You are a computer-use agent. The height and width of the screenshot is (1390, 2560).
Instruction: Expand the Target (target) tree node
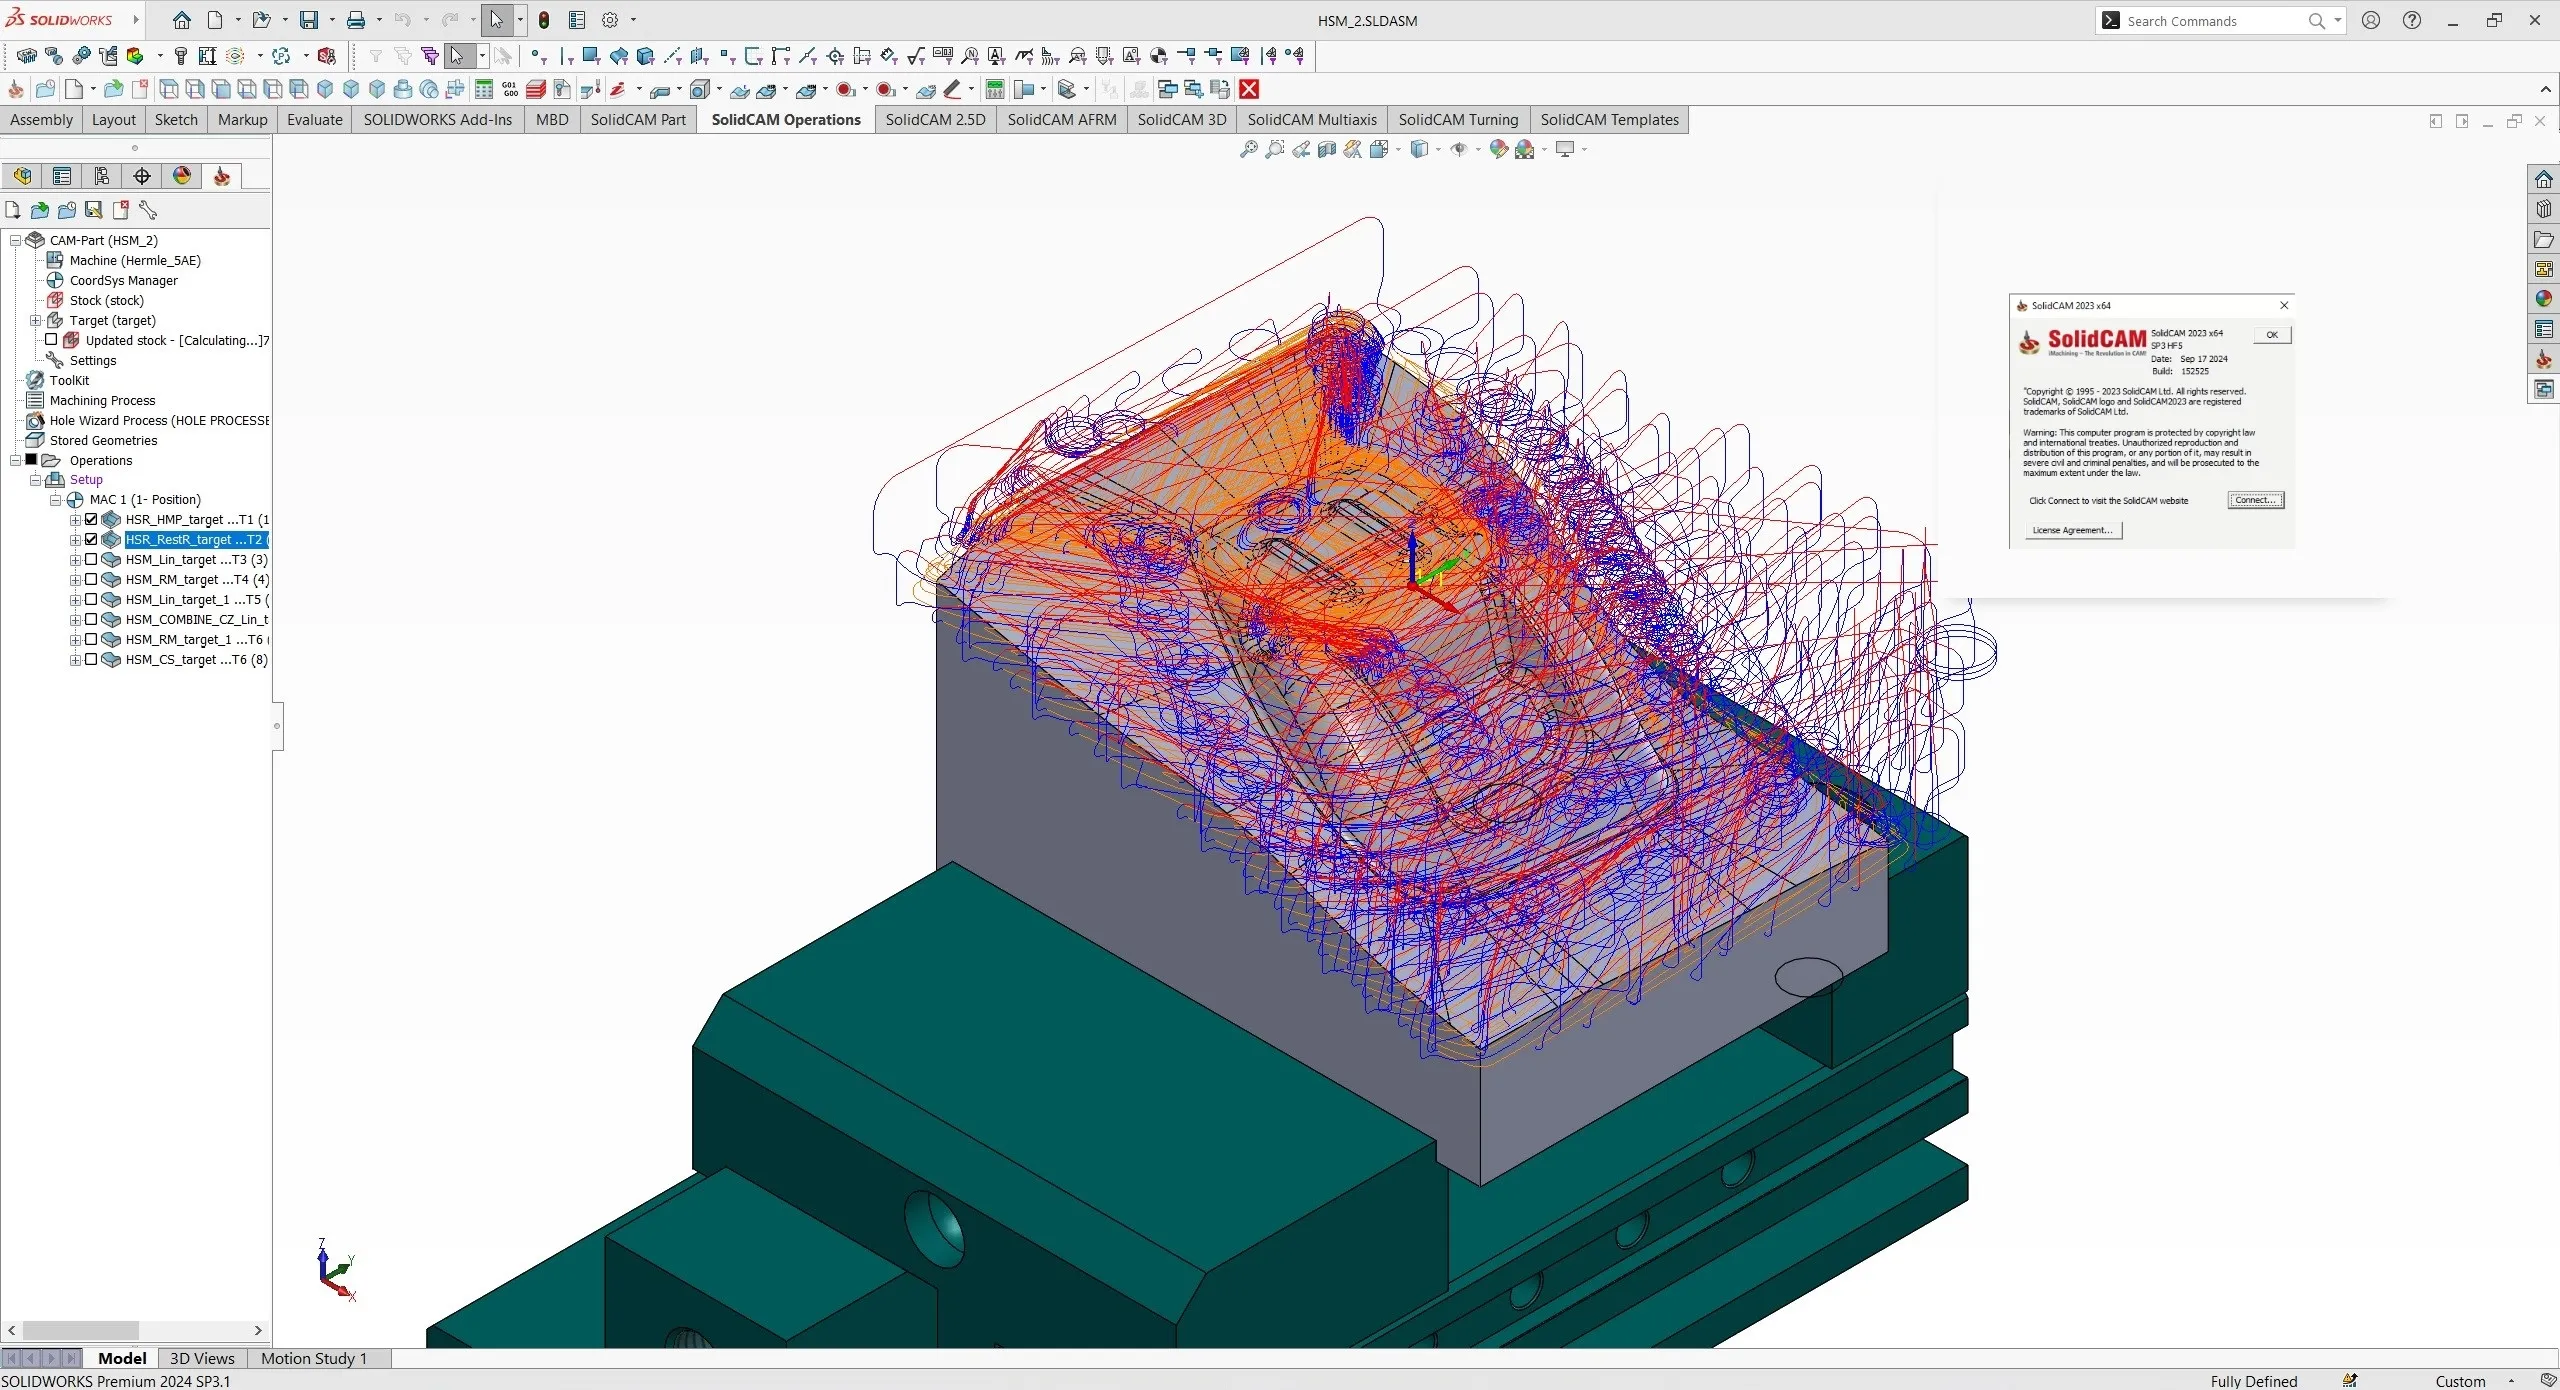35,320
